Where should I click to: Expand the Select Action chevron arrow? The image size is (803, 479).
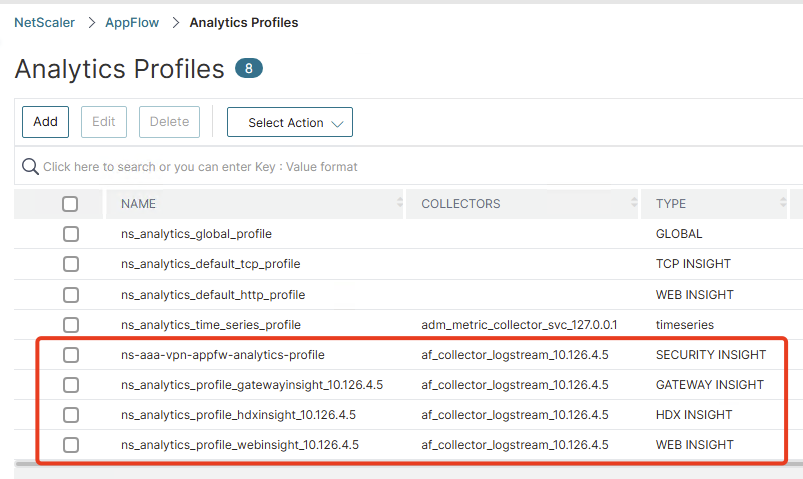[x=337, y=123]
